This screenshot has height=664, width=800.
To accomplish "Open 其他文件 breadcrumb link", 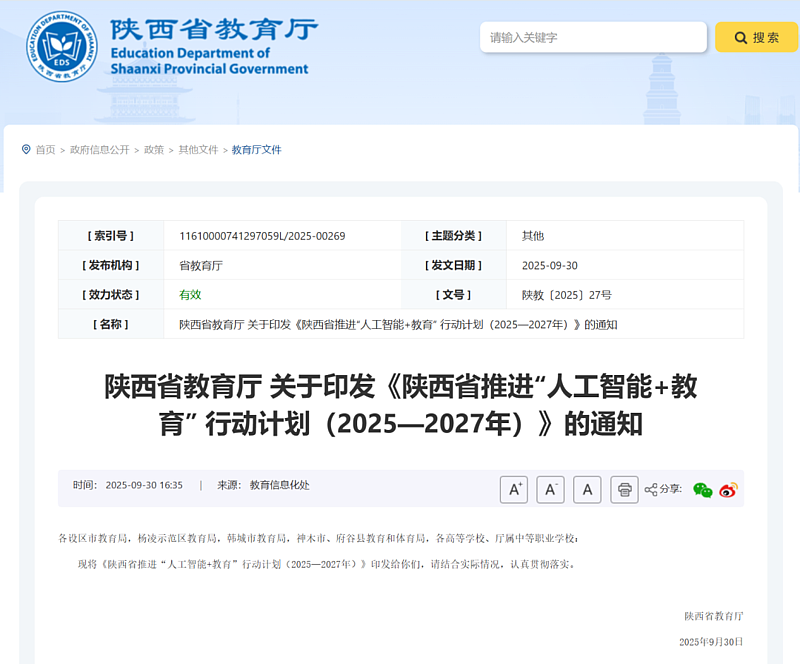I will coord(198,150).
